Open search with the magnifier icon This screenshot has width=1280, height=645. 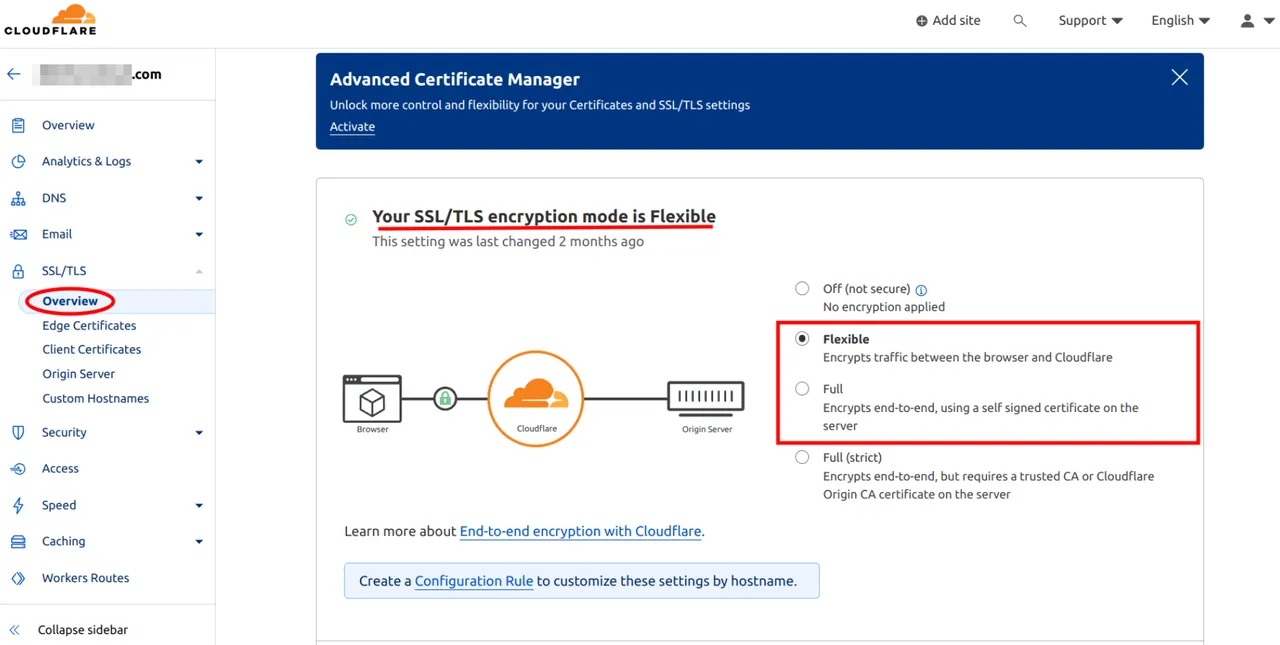1020,21
